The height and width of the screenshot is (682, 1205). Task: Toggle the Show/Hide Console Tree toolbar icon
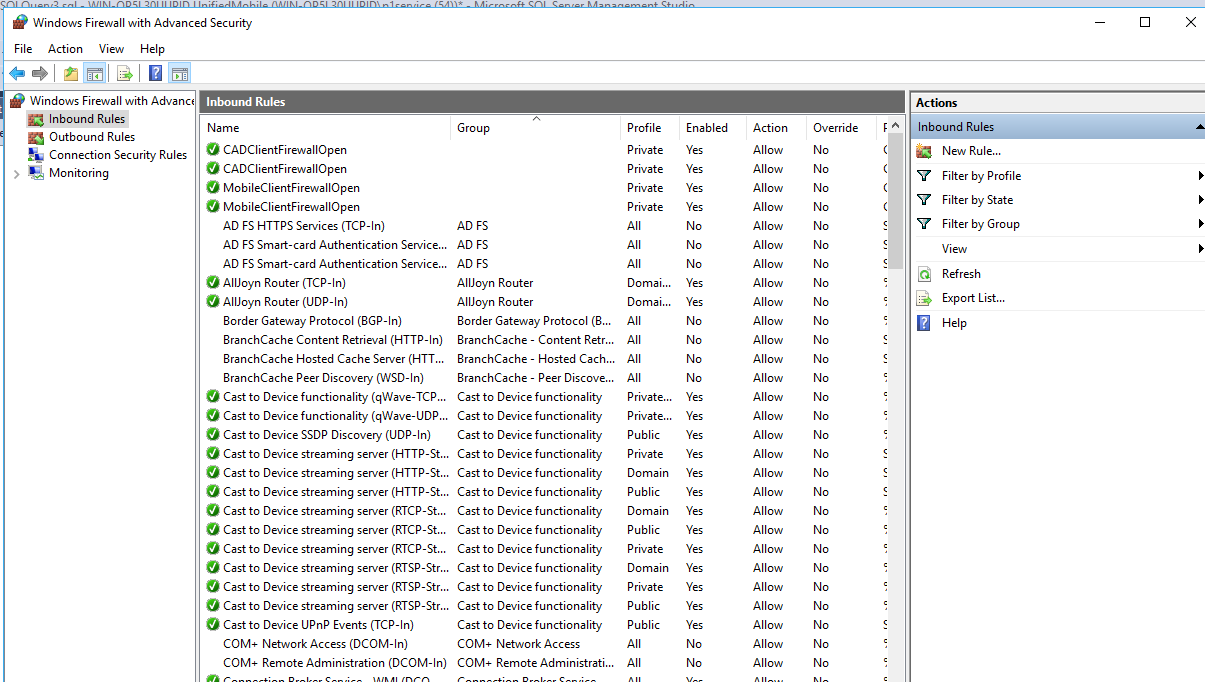click(94, 72)
